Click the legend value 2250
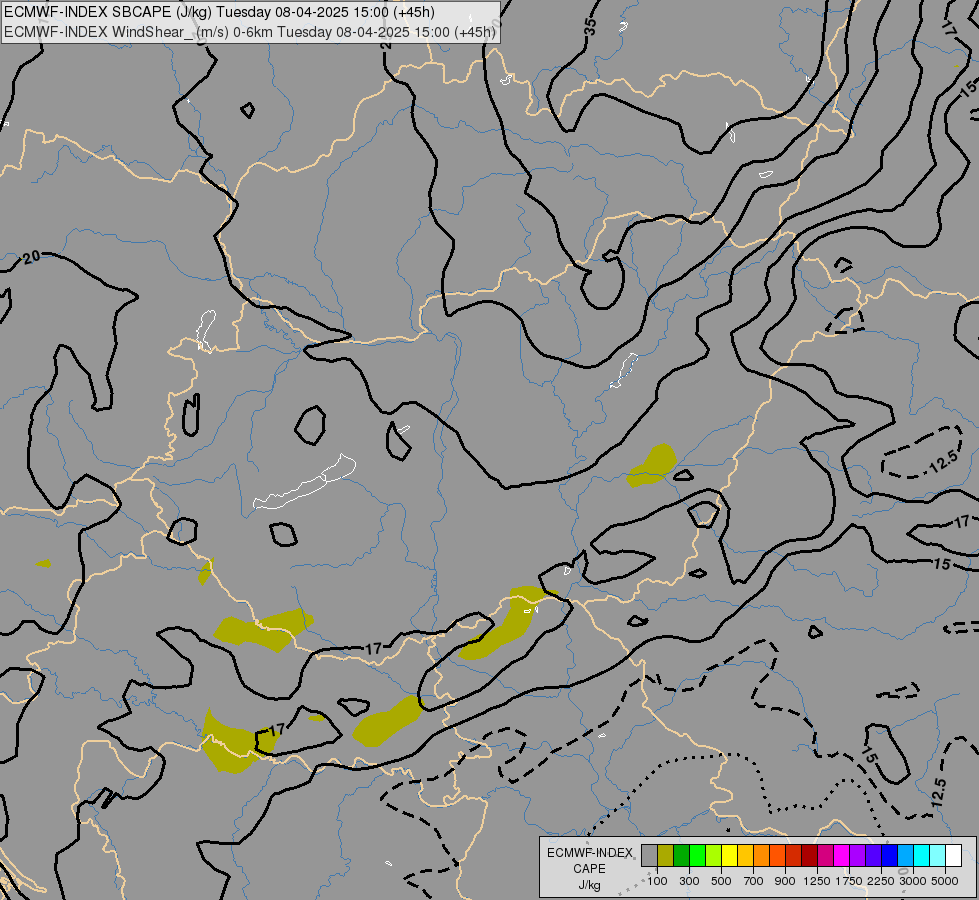This screenshot has width=979, height=900. tap(881, 881)
